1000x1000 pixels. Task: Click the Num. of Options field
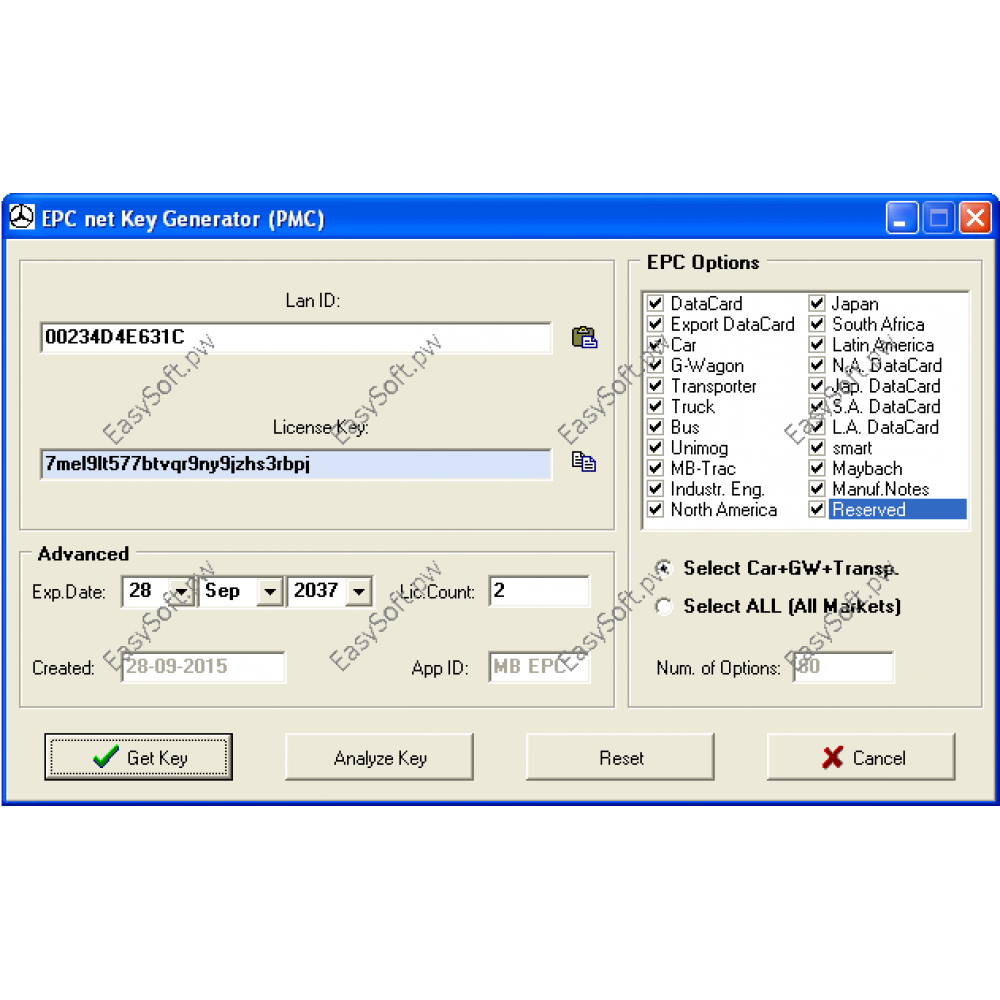click(x=844, y=667)
